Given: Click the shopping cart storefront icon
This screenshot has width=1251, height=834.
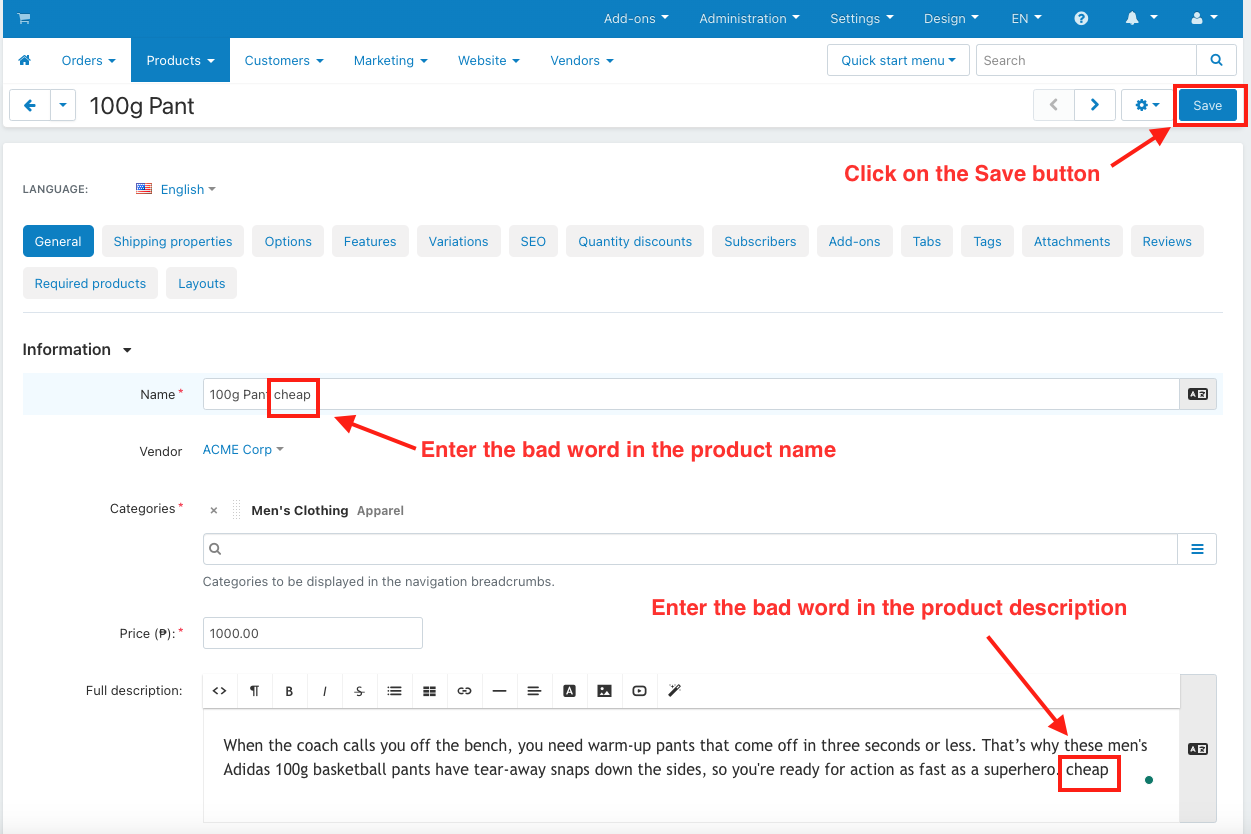Looking at the screenshot, I should tap(24, 18).
